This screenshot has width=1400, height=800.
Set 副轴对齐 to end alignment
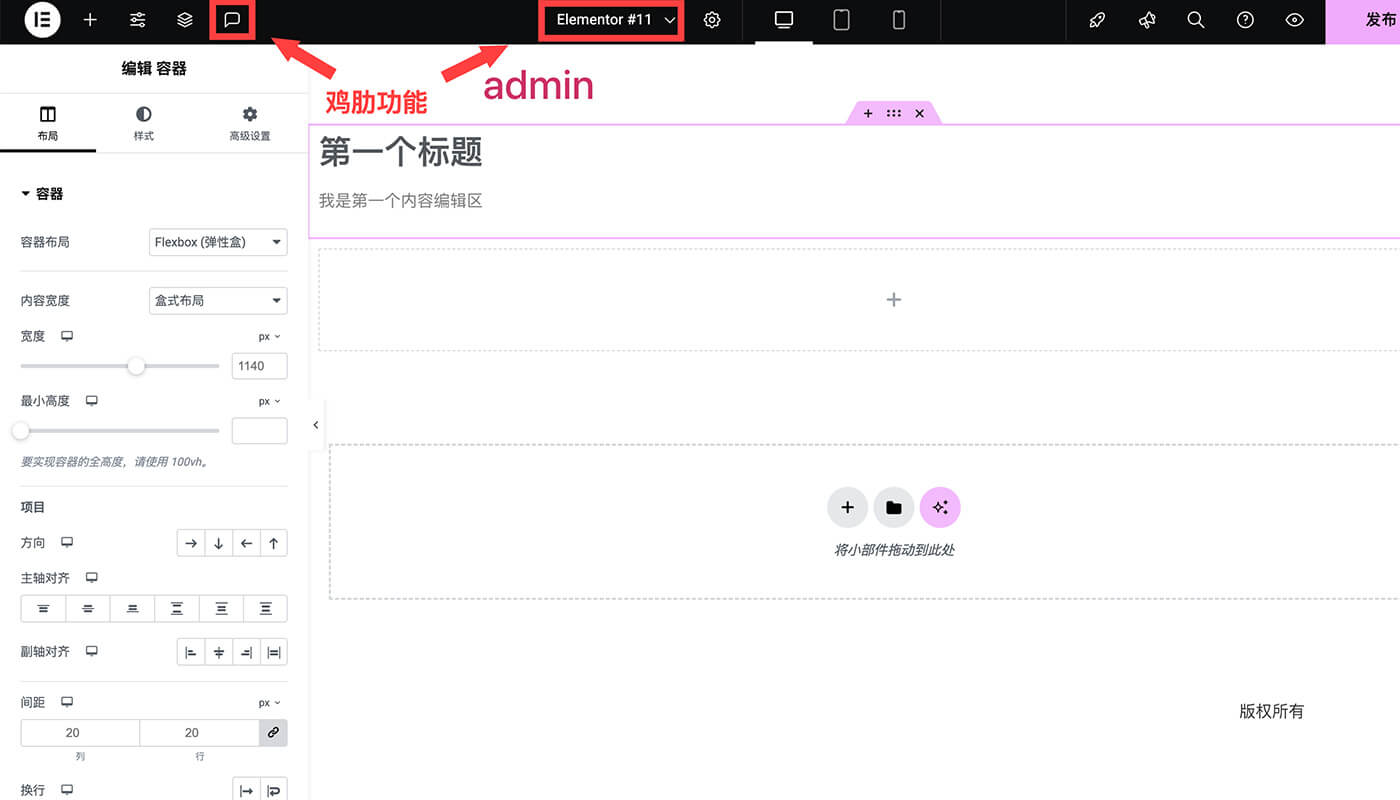[246, 652]
